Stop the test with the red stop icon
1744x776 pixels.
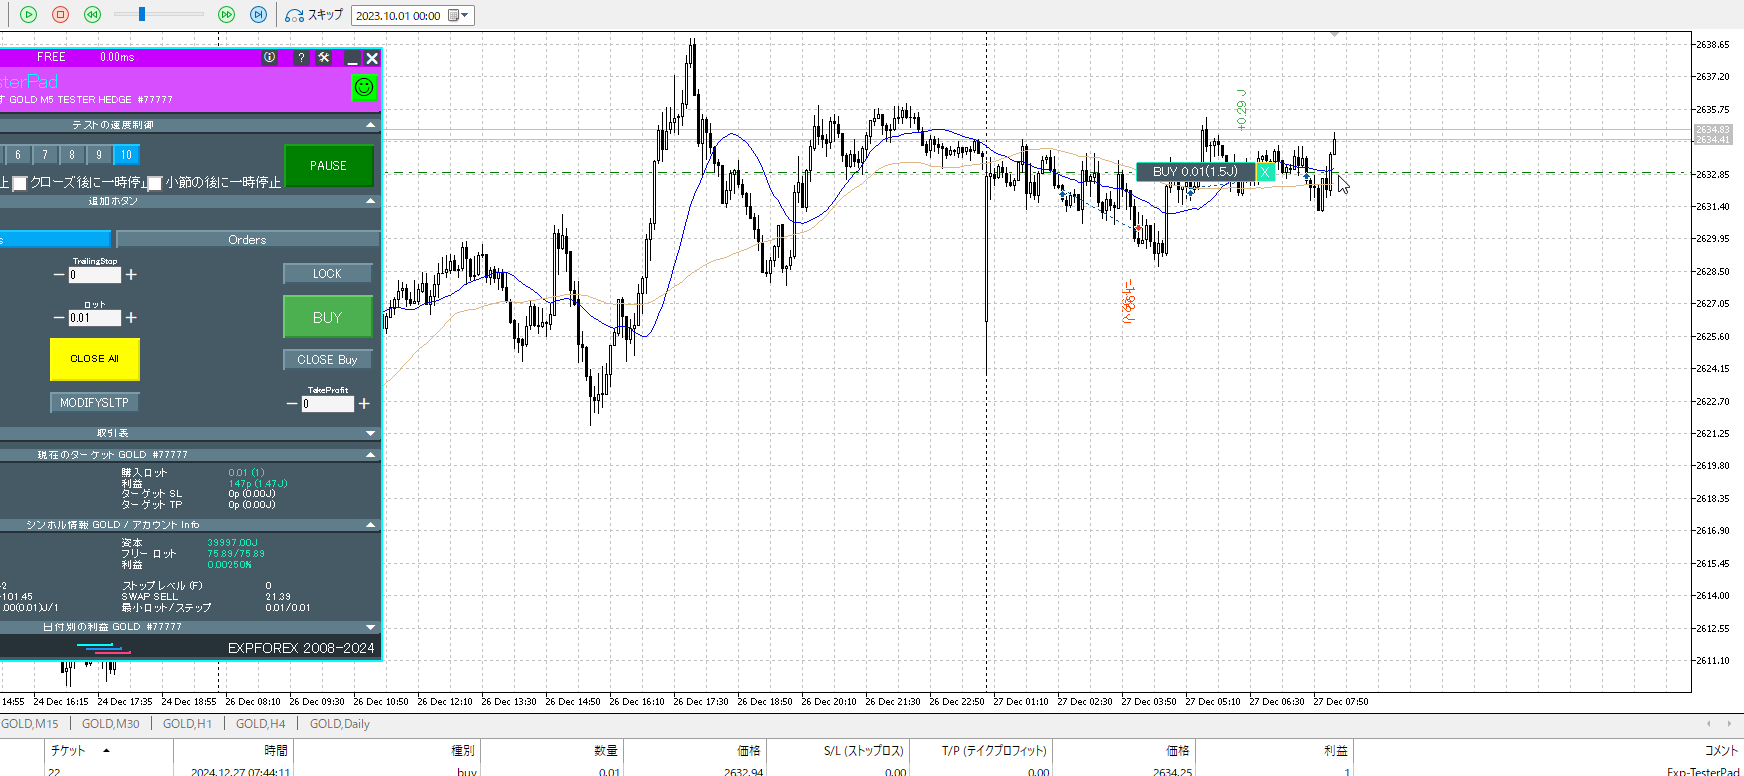(x=60, y=15)
